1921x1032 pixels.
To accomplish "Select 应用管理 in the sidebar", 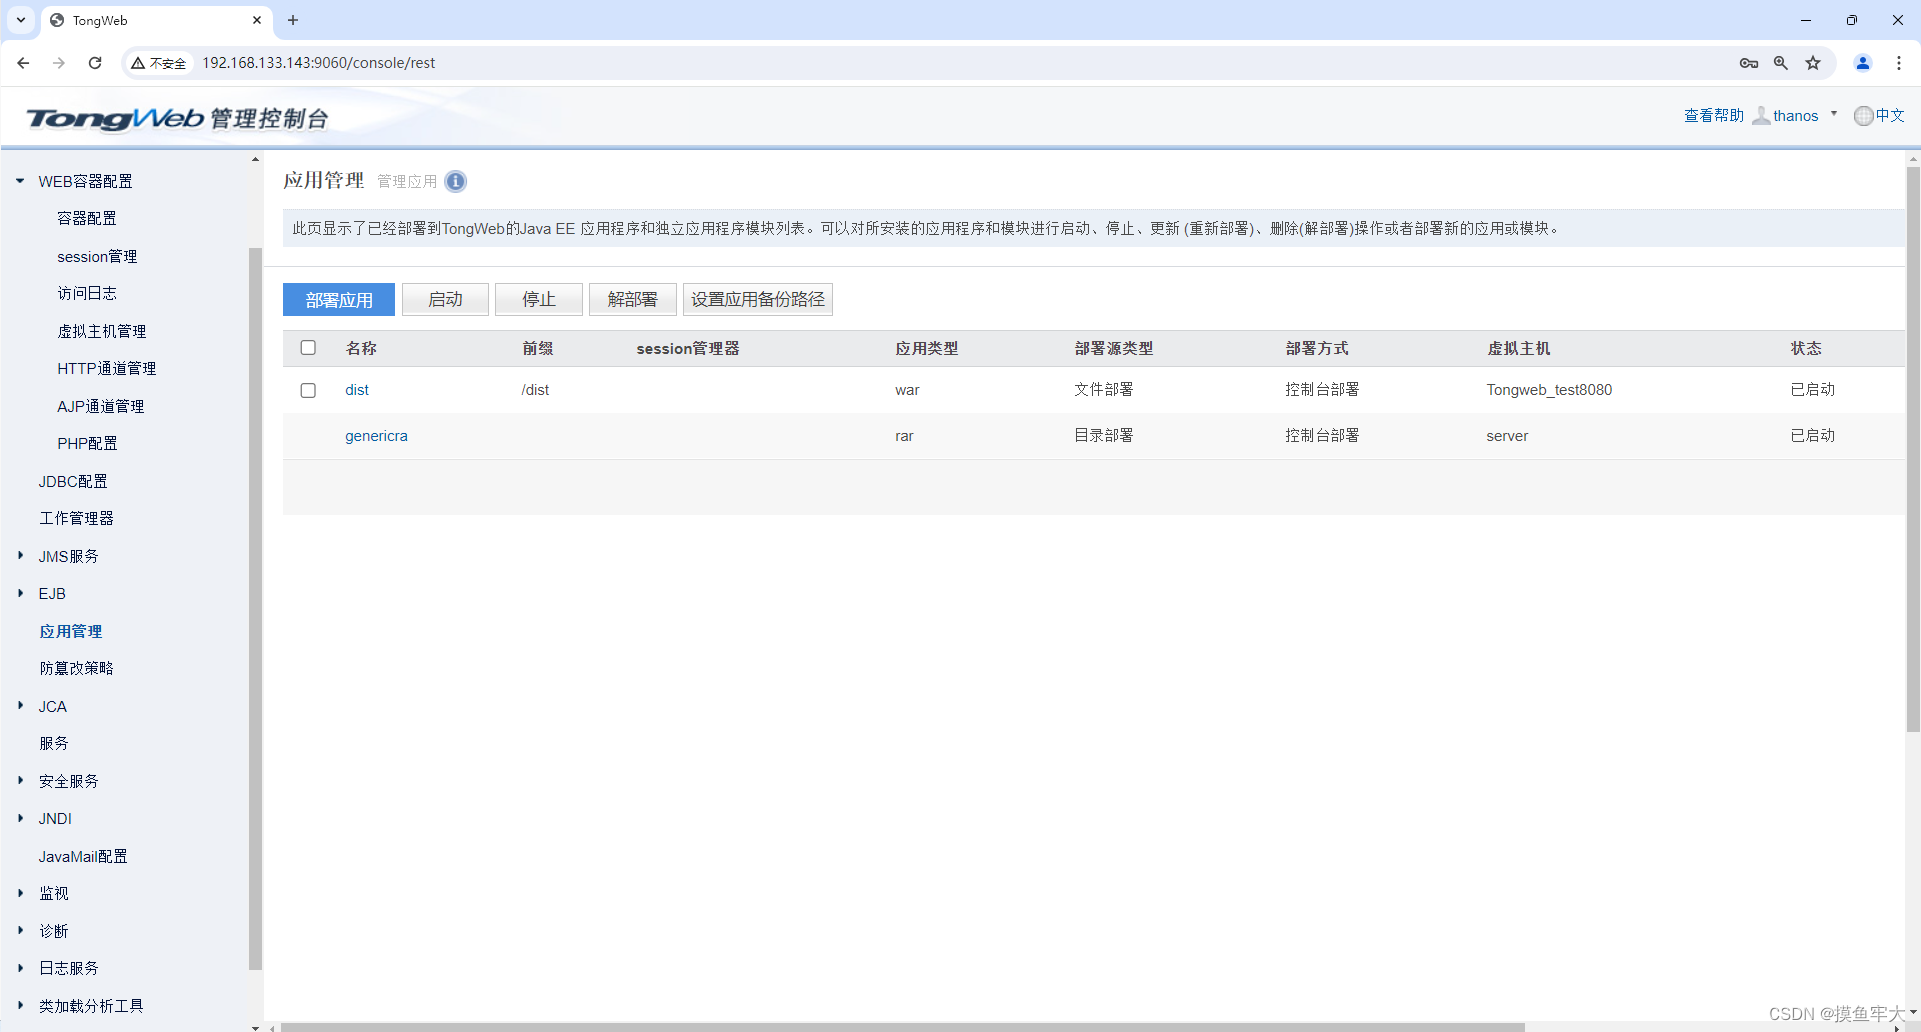I will pos(71,631).
